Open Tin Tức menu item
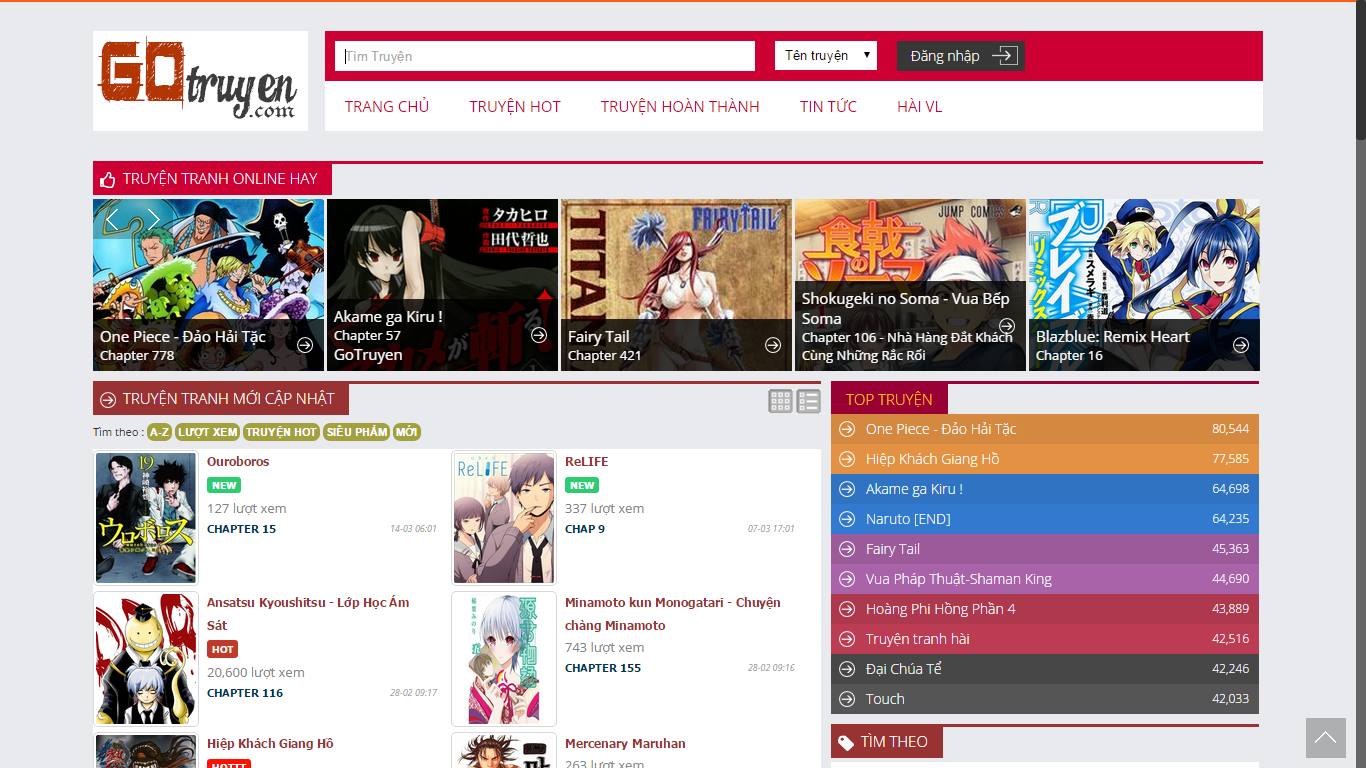The image size is (1366, 768). 828,106
